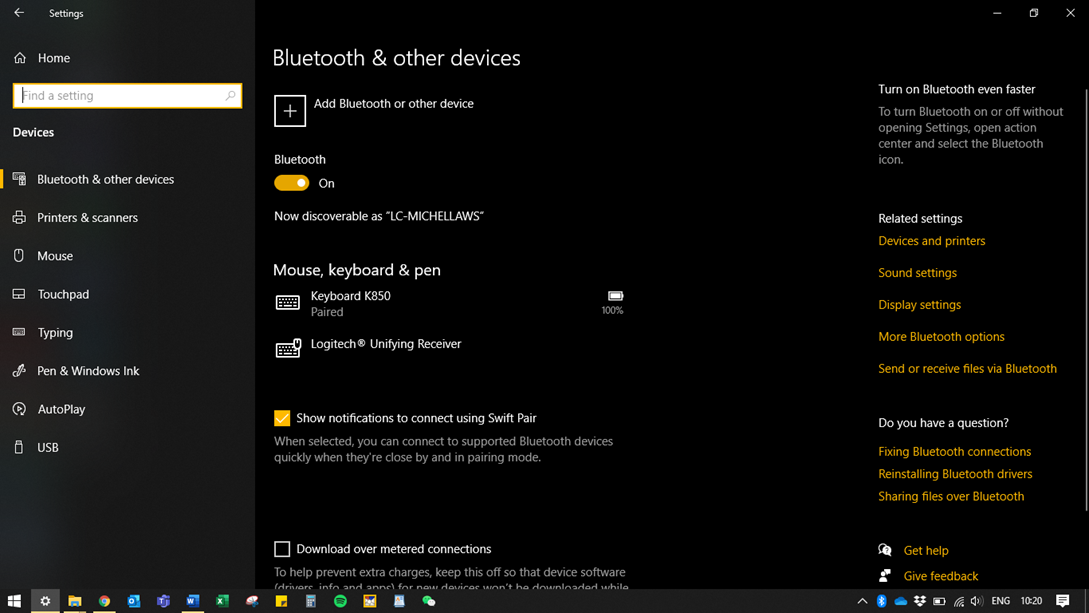The height and width of the screenshot is (613, 1089).
Task: Show hidden system tray icons
Action: [862, 601]
